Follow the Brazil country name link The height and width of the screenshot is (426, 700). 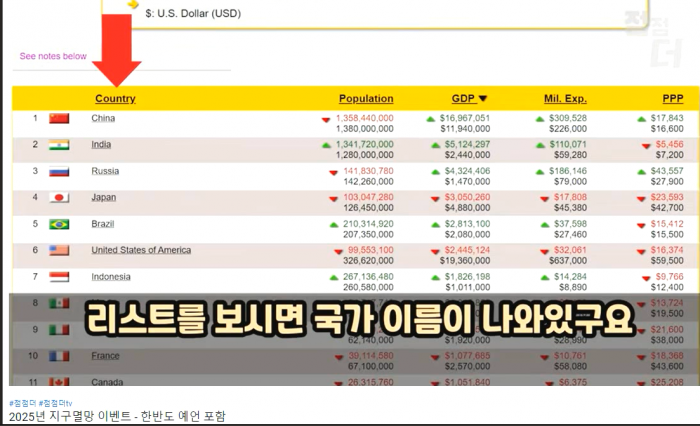tap(104, 223)
